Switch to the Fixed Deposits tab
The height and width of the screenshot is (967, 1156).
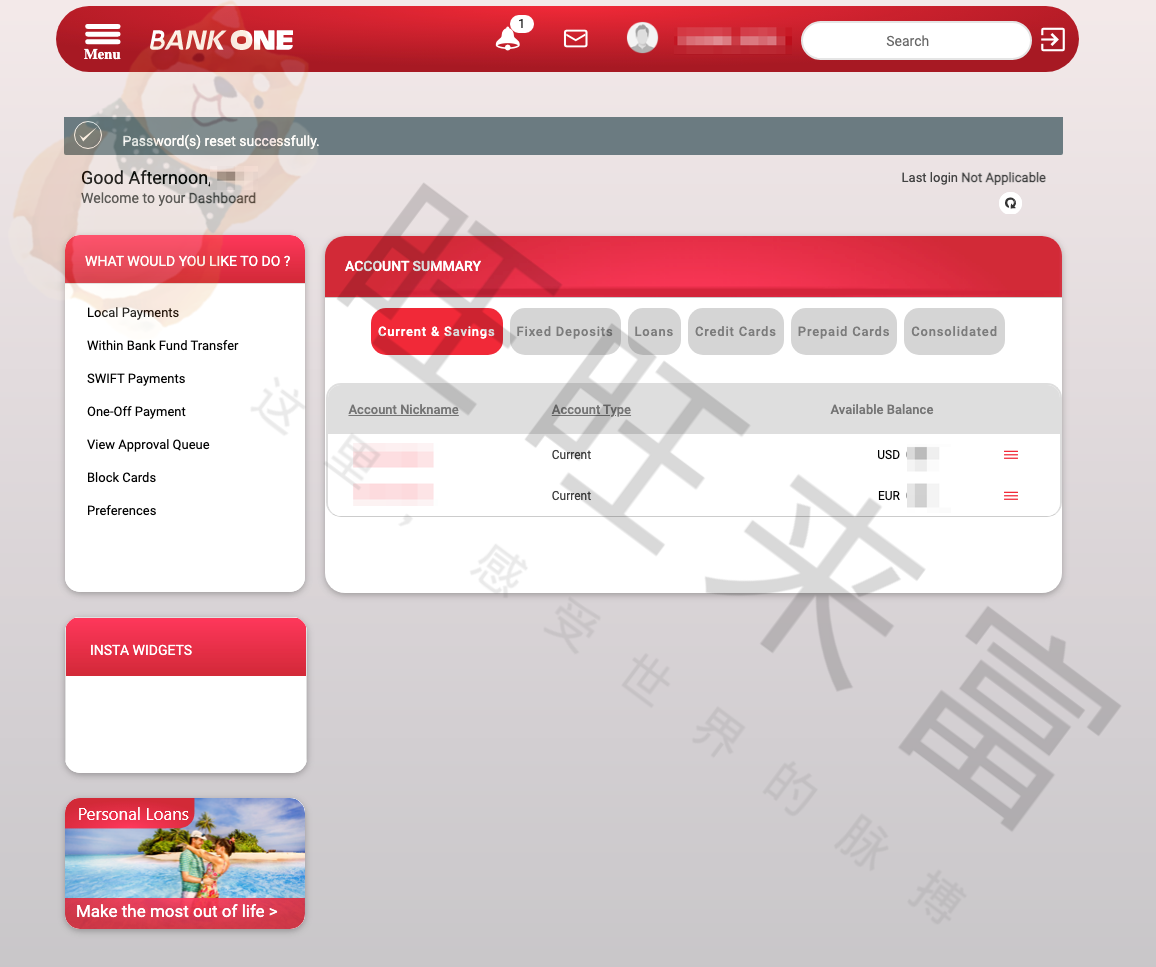click(565, 331)
